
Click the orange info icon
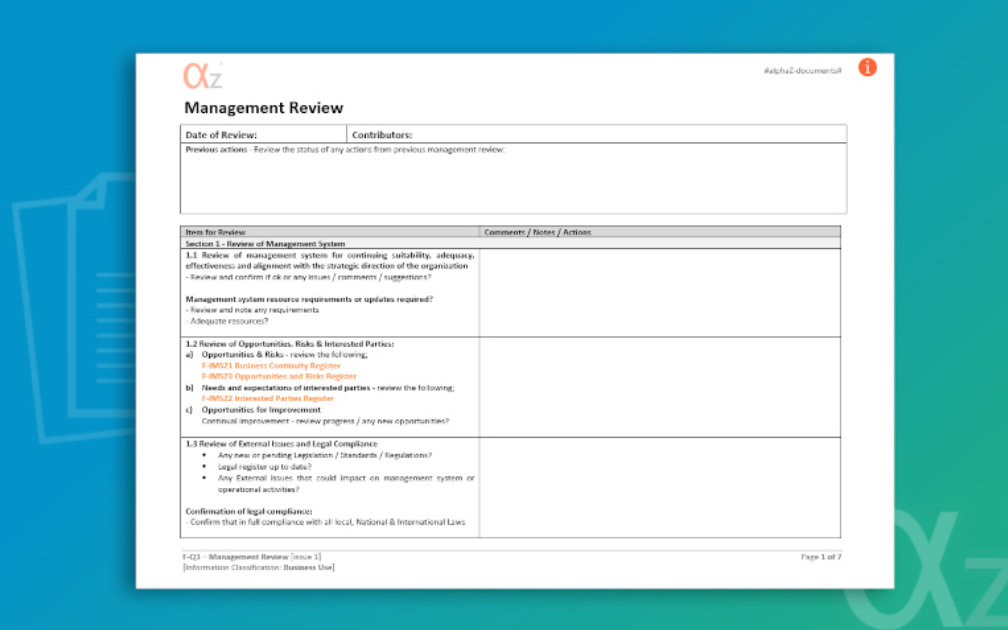pyautogui.click(x=867, y=67)
